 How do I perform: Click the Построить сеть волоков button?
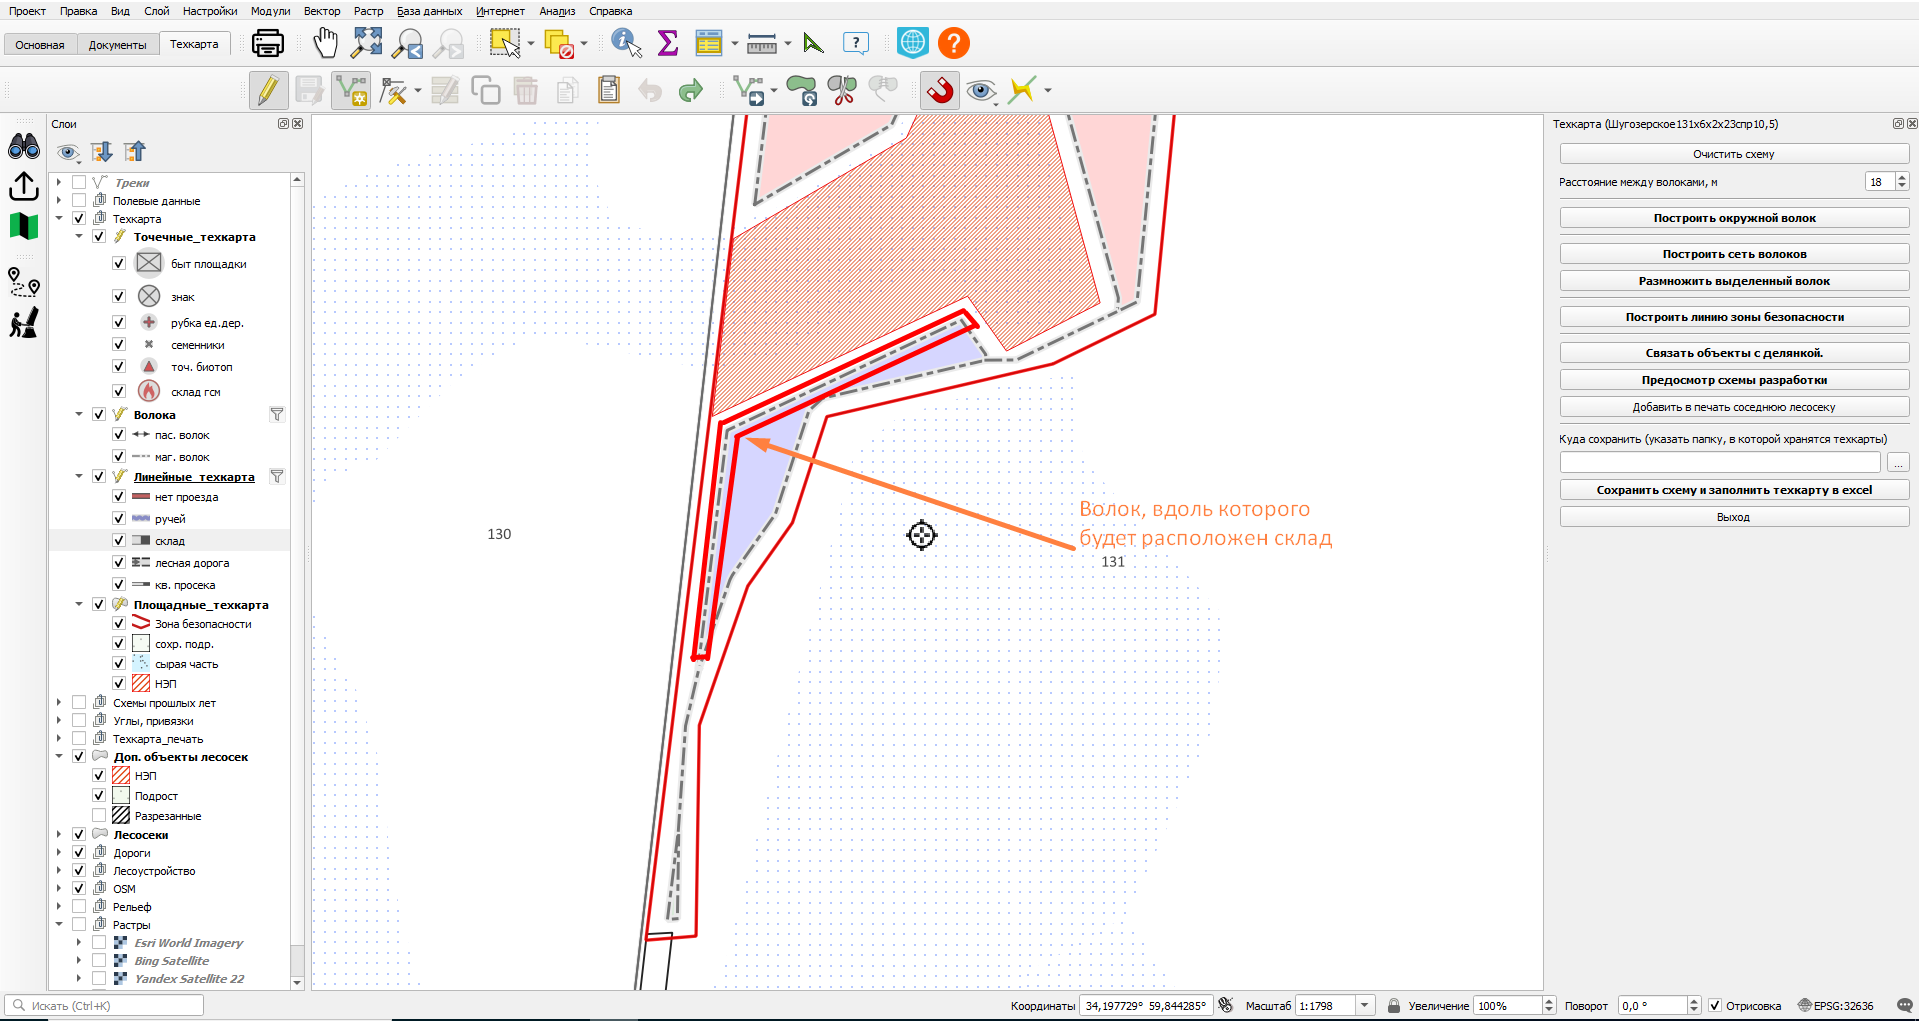(x=1733, y=254)
